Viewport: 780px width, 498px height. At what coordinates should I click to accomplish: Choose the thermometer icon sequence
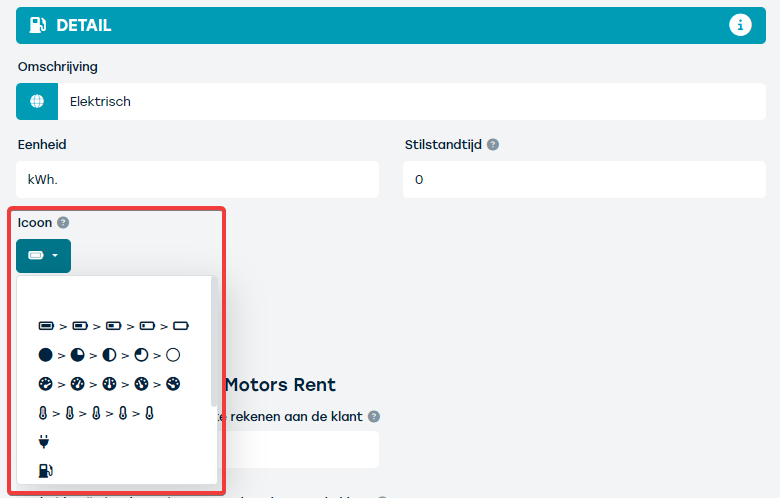click(x=96, y=413)
